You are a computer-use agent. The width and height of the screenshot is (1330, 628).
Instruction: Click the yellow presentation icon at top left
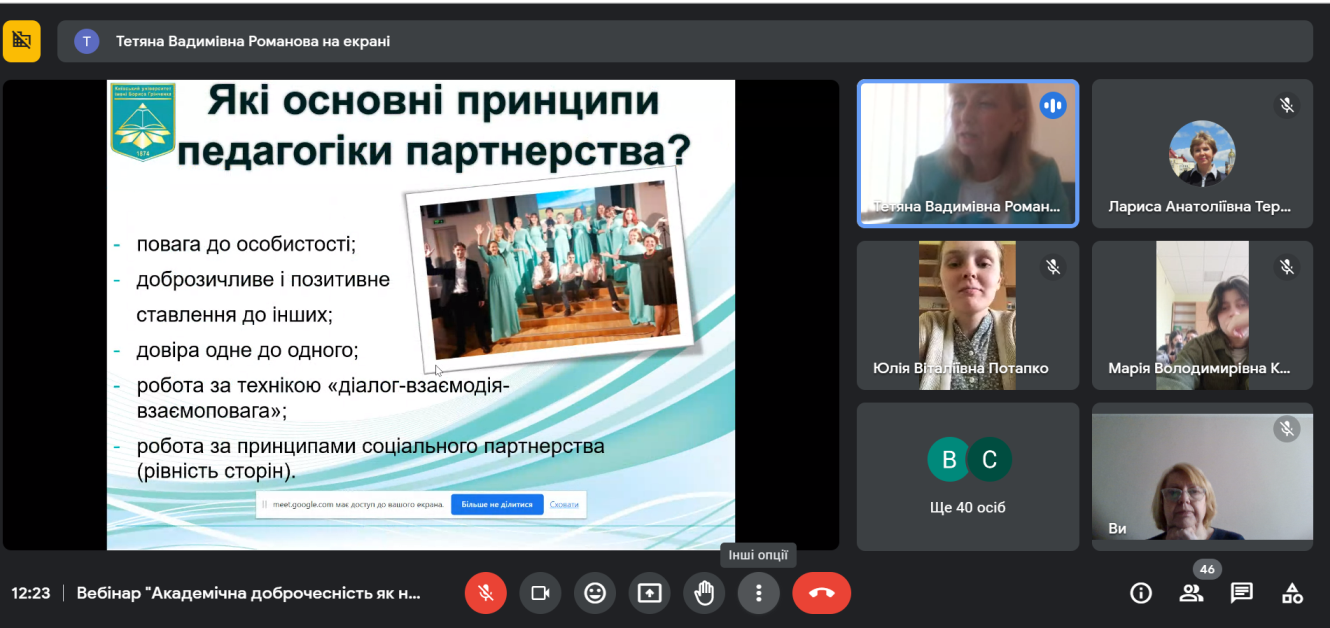coord(22,41)
